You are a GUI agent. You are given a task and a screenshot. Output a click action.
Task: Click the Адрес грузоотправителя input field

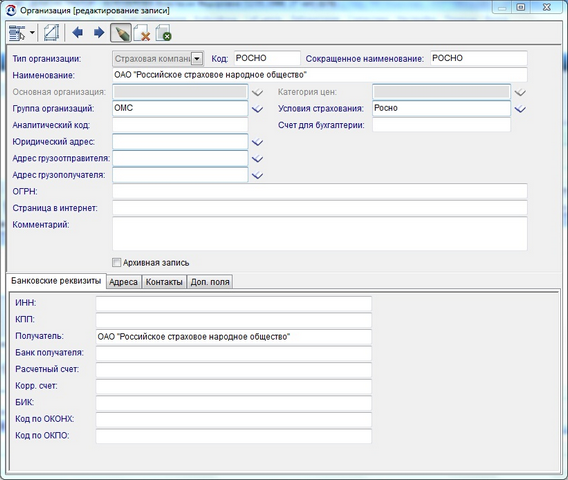(x=180, y=158)
